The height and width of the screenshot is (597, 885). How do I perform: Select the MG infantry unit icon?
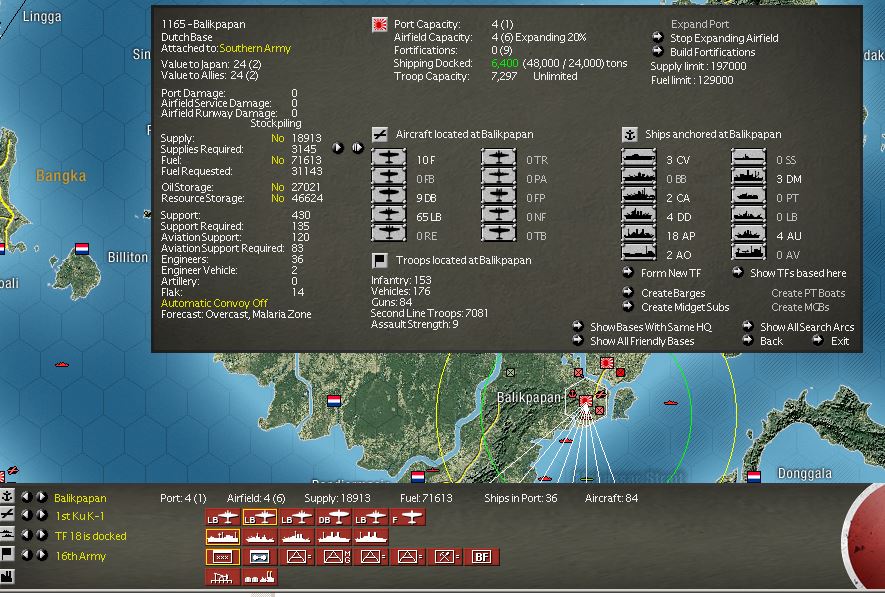(x=334, y=557)
